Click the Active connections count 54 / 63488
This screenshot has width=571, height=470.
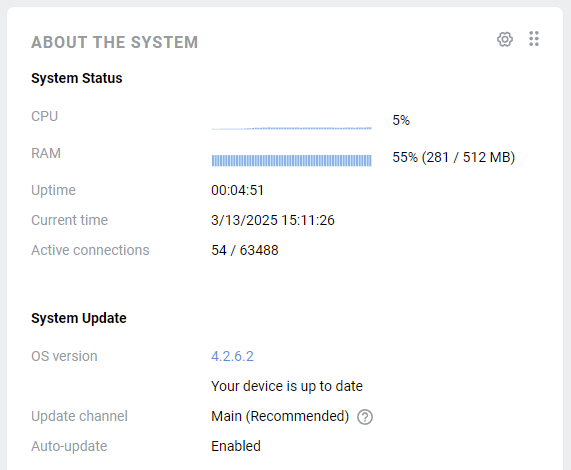point(245,250)
